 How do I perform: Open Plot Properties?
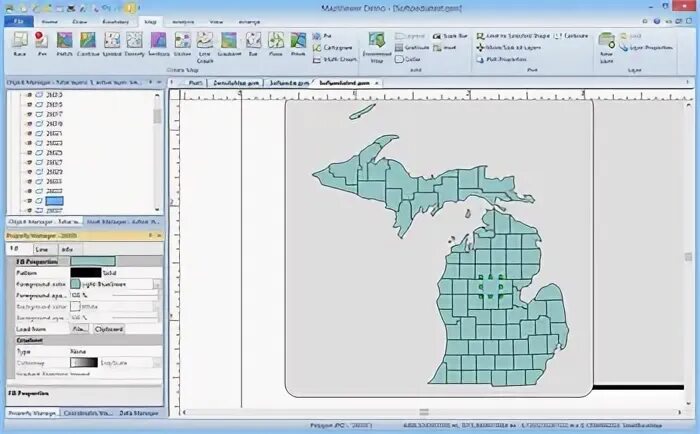point(501,59)
